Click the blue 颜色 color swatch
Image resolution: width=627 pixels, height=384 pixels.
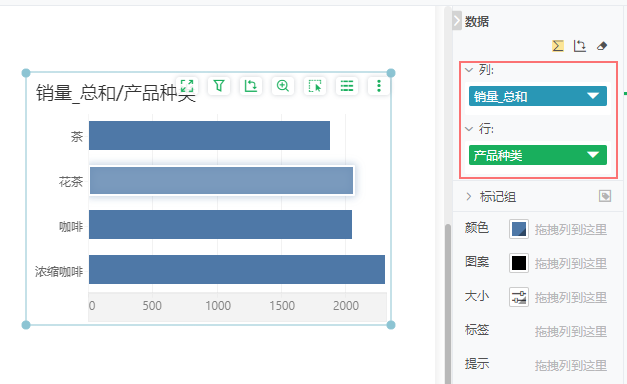(x=519, y=229)
